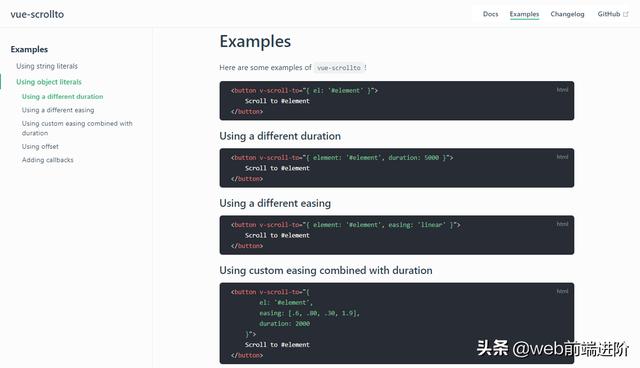
Task: Open the vue-scrollto home logo link
Action: pyautogui.click(x=37, y=14)
